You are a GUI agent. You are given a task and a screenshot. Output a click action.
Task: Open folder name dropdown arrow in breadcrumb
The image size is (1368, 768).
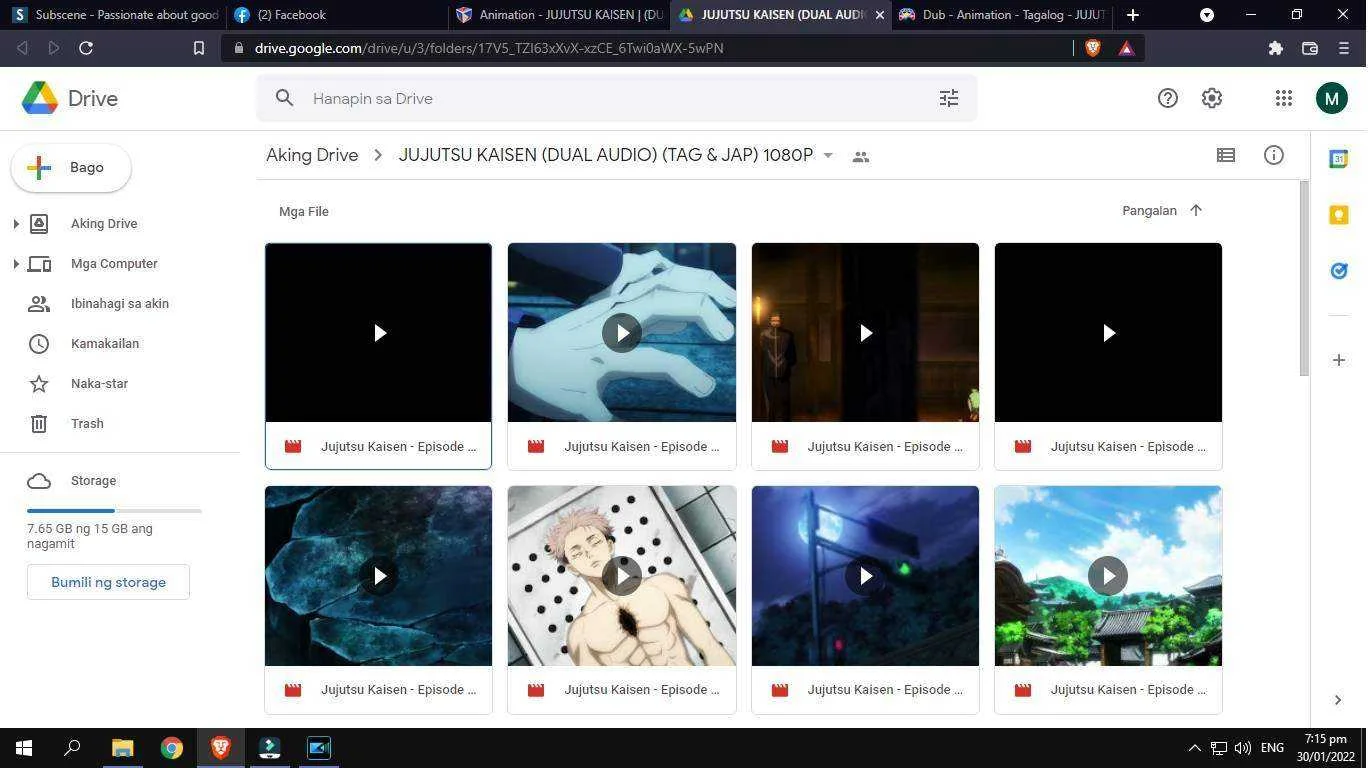(828, 156)
